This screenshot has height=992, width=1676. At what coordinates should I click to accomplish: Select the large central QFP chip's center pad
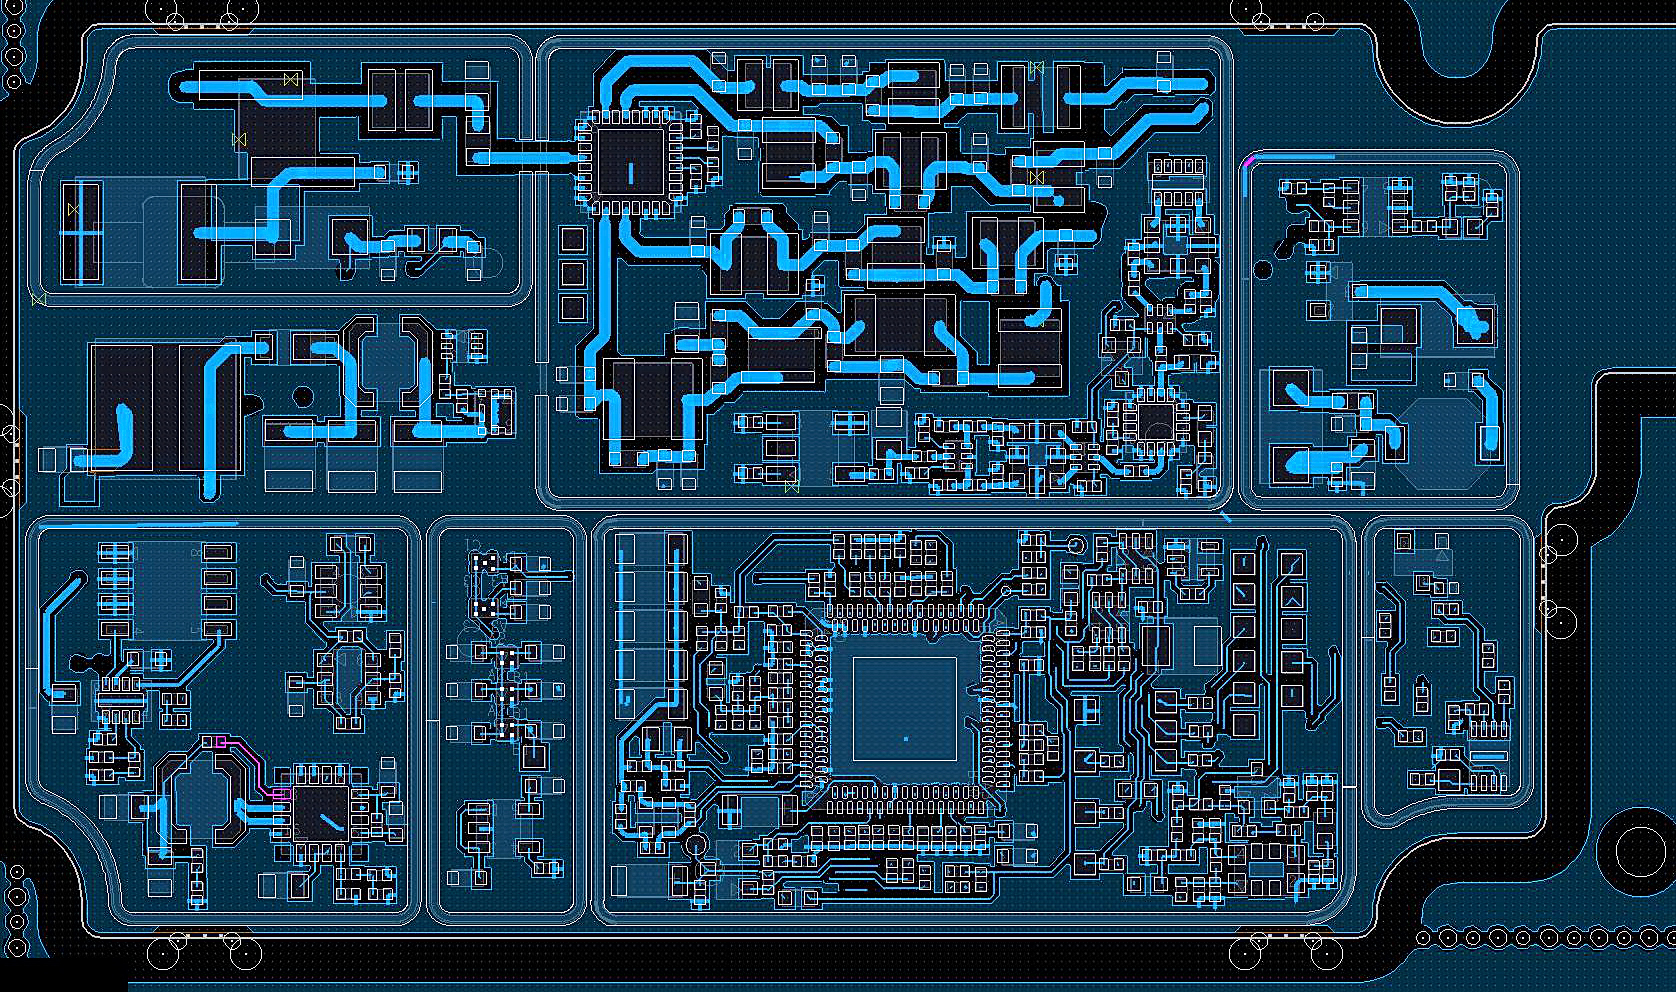pos(905,707)
